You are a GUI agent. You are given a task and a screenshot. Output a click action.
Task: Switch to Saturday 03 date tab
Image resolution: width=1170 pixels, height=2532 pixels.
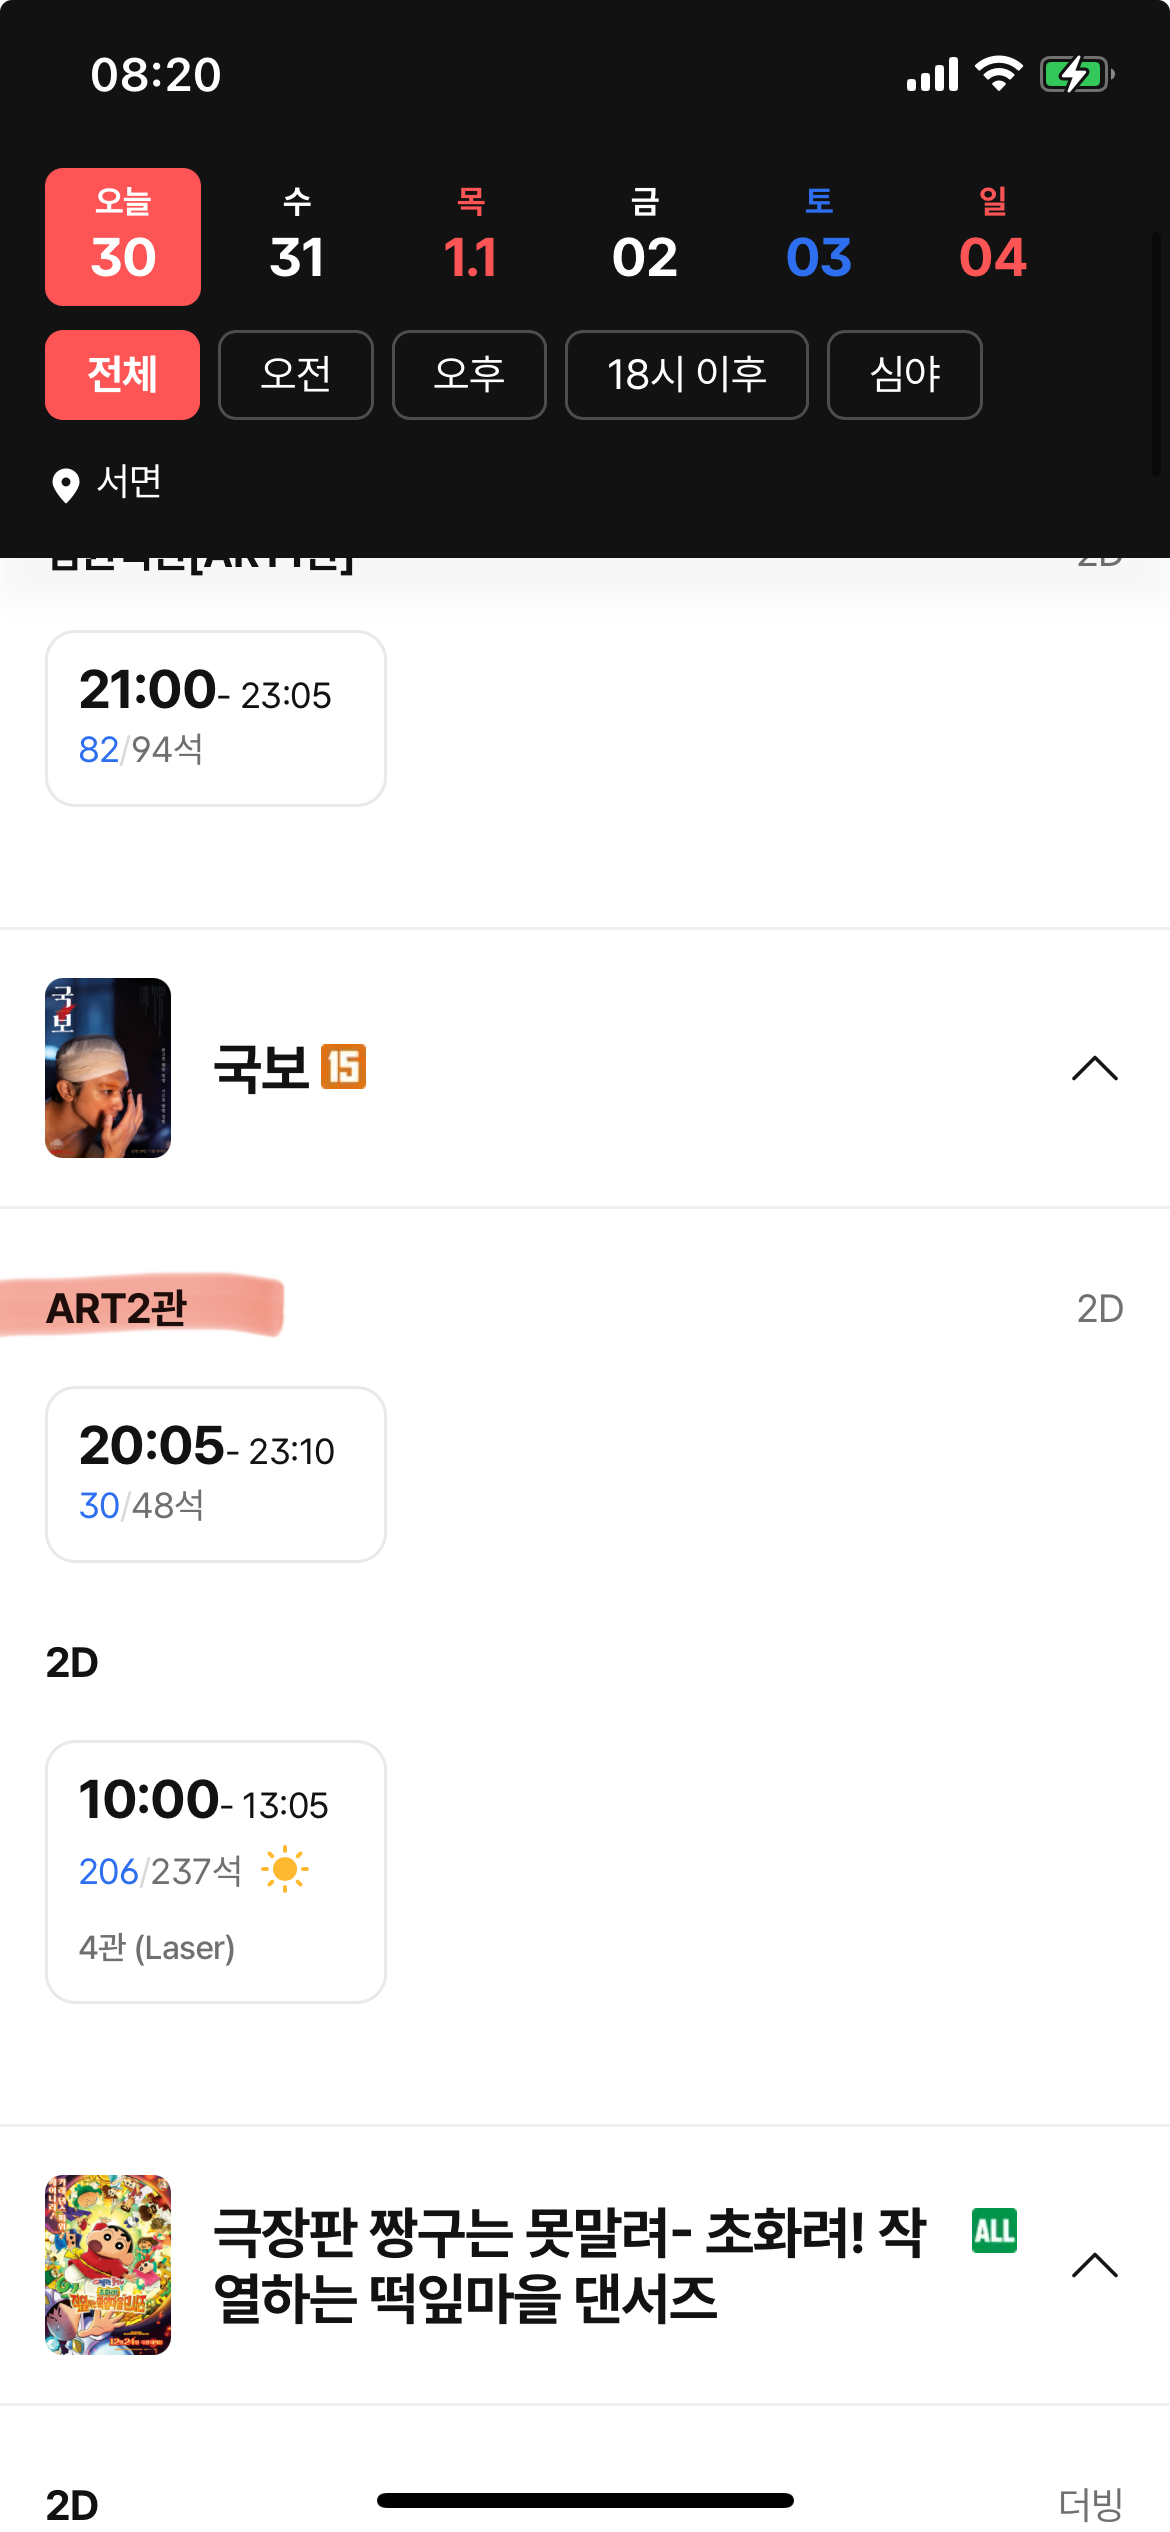pyautogui.click(x=819, y=237)
